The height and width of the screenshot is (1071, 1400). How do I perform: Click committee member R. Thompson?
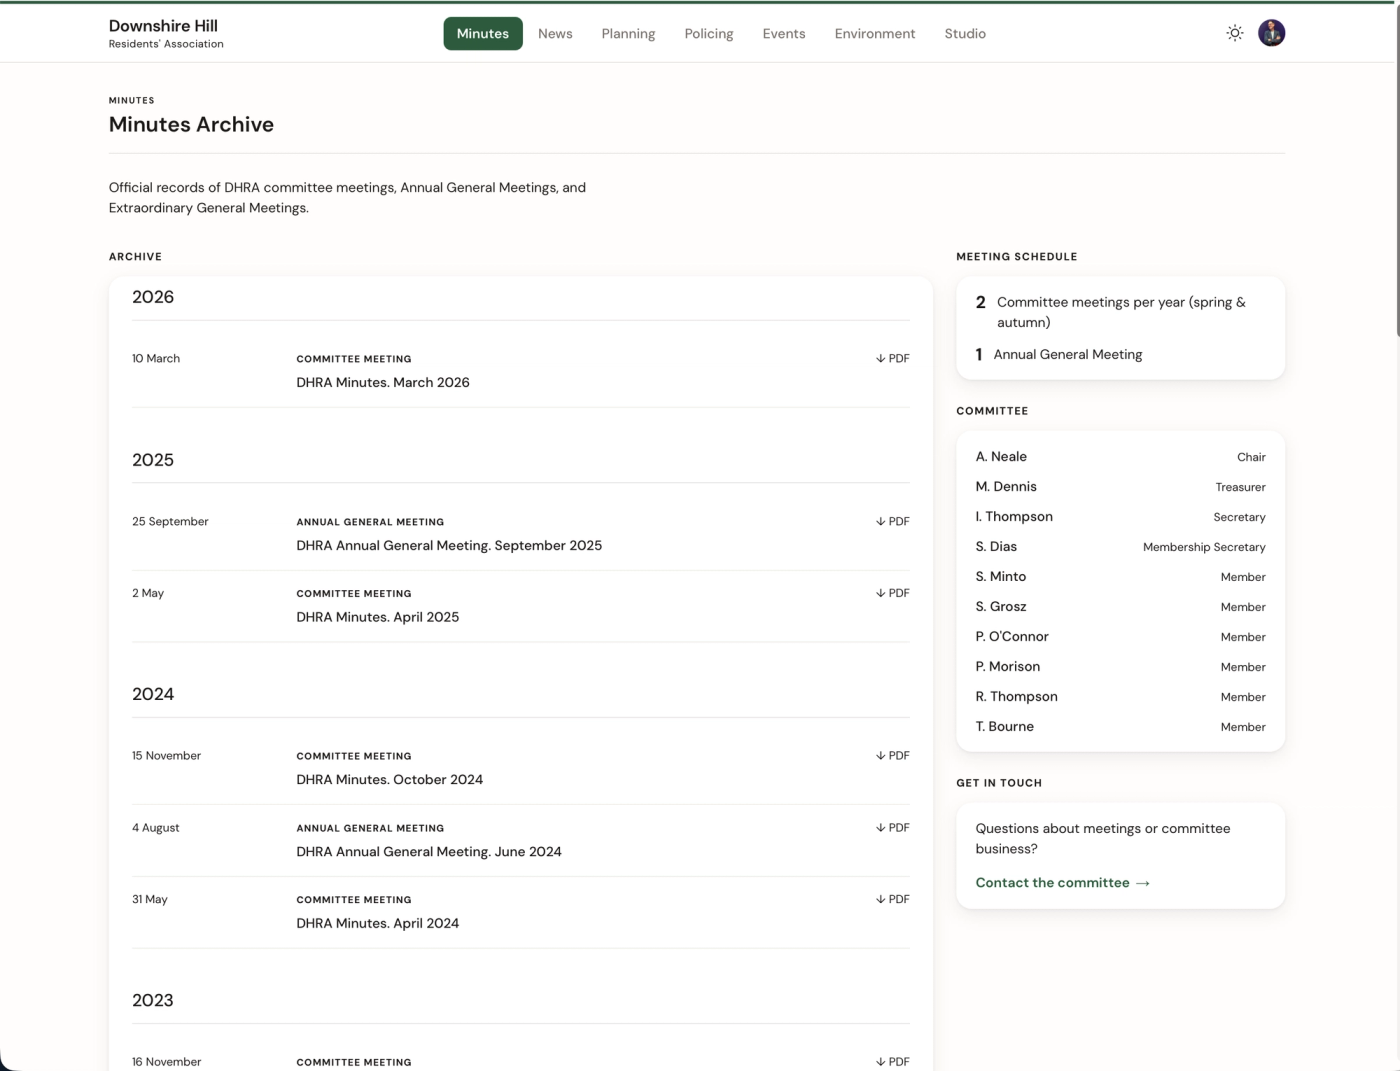point(1016,696)
